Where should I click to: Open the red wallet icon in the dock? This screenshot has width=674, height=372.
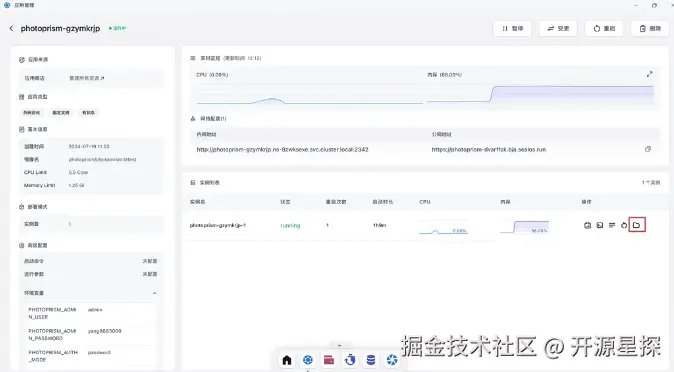(x=329, y=360)
